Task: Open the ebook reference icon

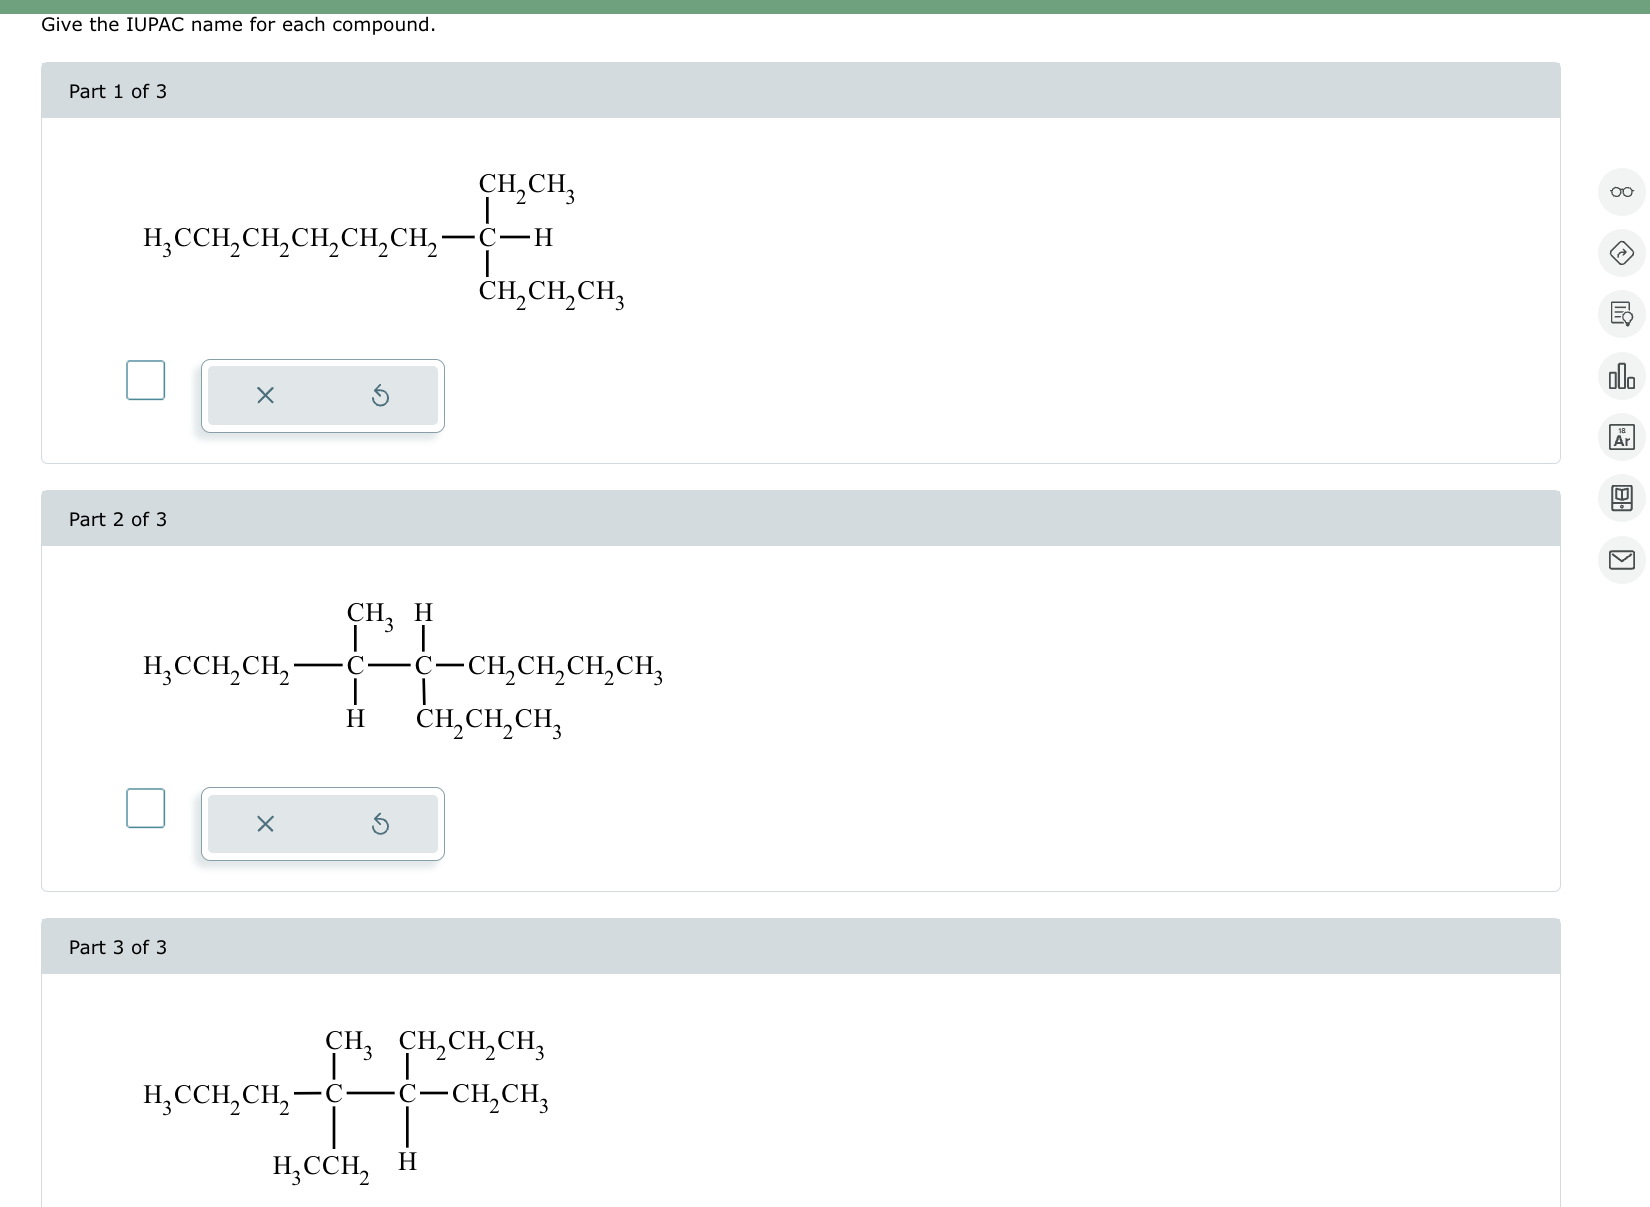Action: coord(1622,499)
